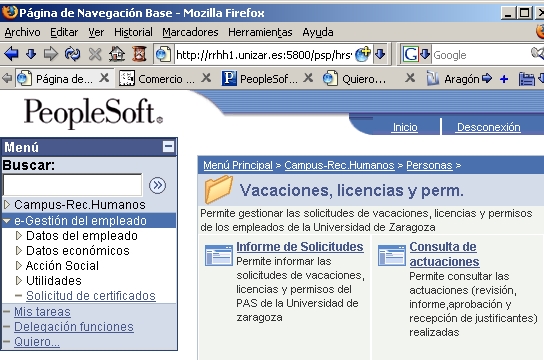544x360 pixels.
Task: Collapse the Menú panel with minus button
Action: [169, 146]
